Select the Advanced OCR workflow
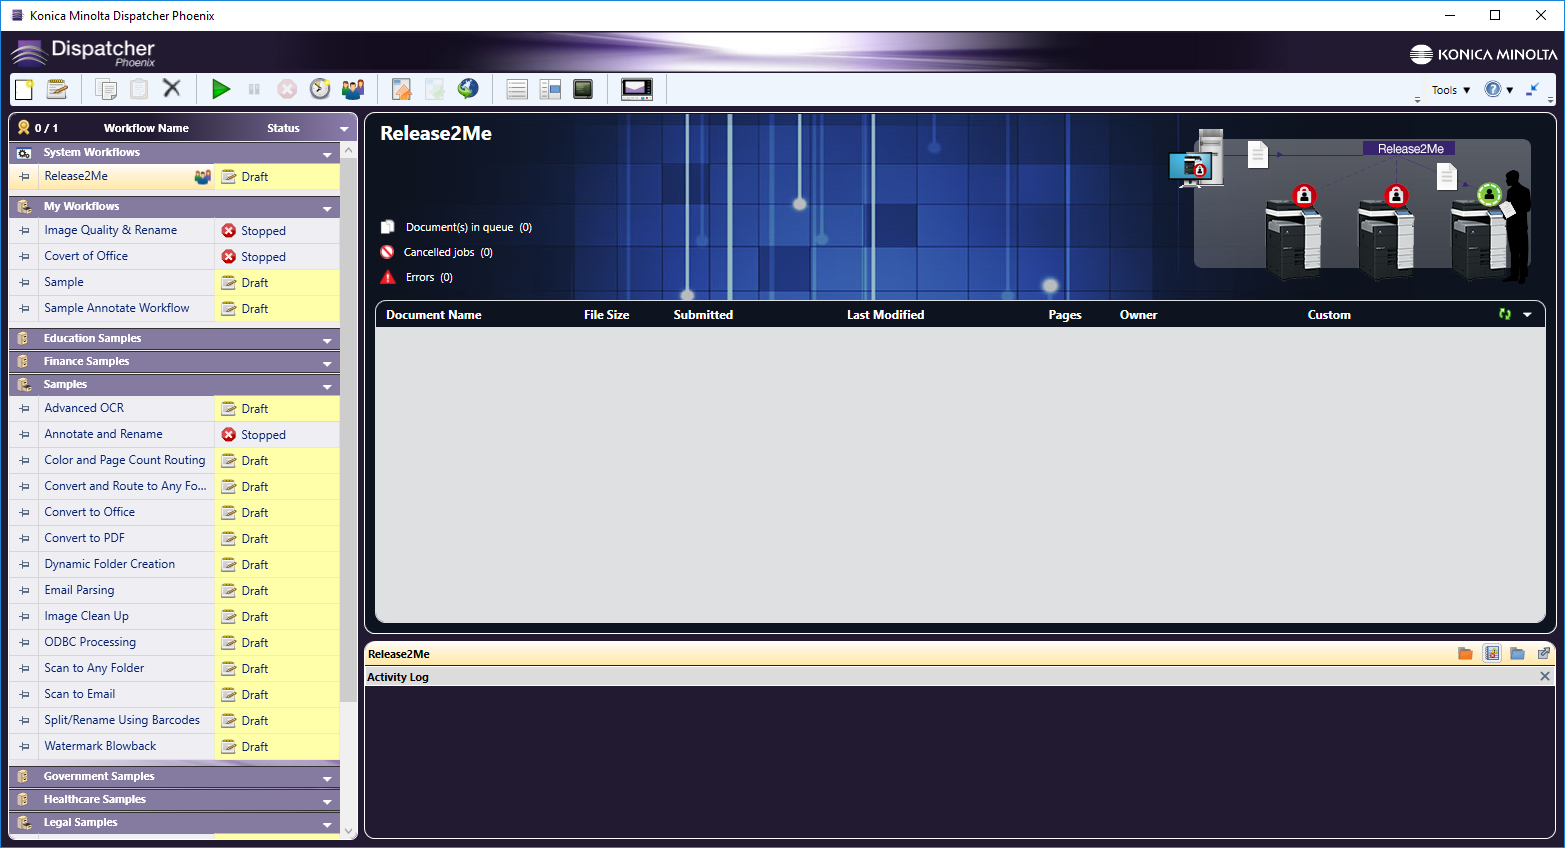1565x848 pixels. coord(175,408)
